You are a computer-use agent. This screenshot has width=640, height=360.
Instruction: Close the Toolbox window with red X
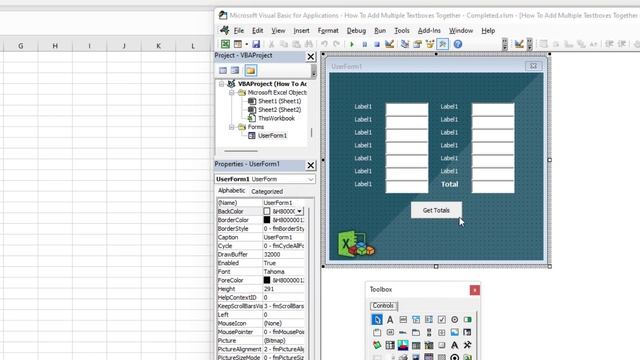[474, 290]
